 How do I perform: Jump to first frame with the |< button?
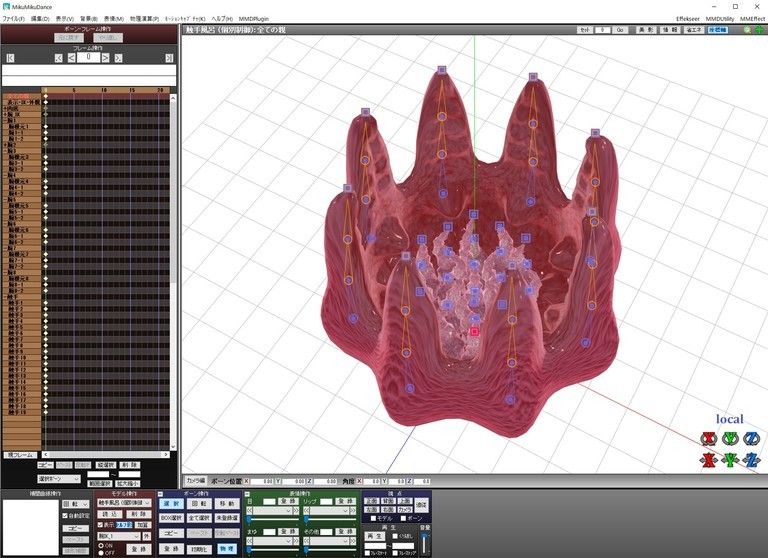click(x=10, y=58)
